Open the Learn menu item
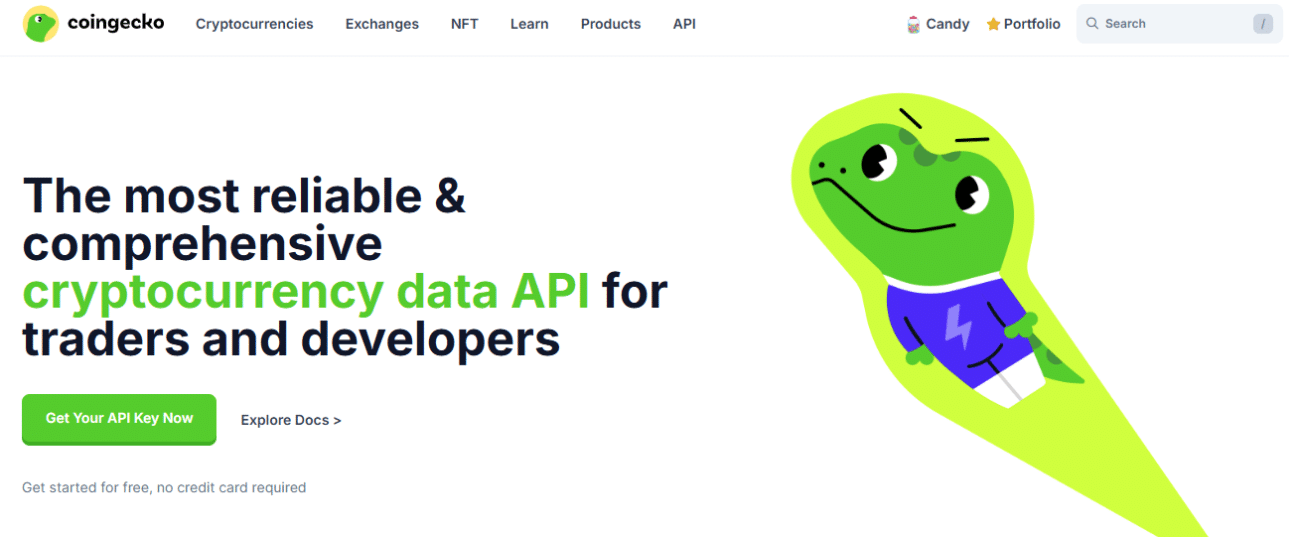This screenshot has height=537, width=1289. [x=529, y=24]
